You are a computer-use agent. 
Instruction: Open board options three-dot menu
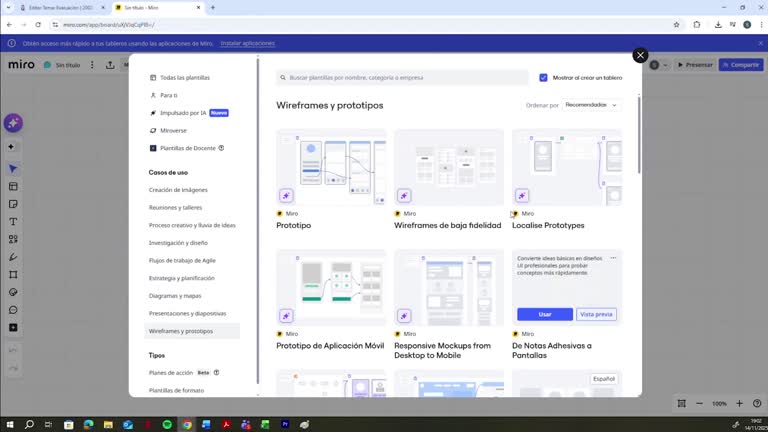(92, 65)
